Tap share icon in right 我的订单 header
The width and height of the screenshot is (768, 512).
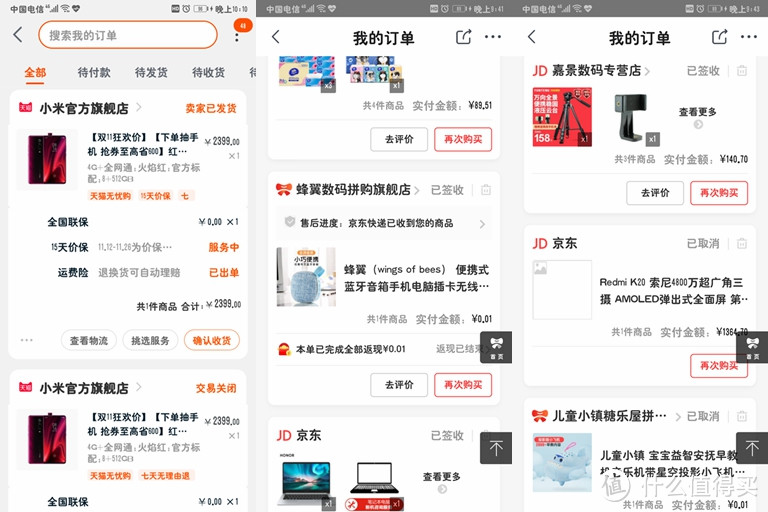[x=719, y=37]
